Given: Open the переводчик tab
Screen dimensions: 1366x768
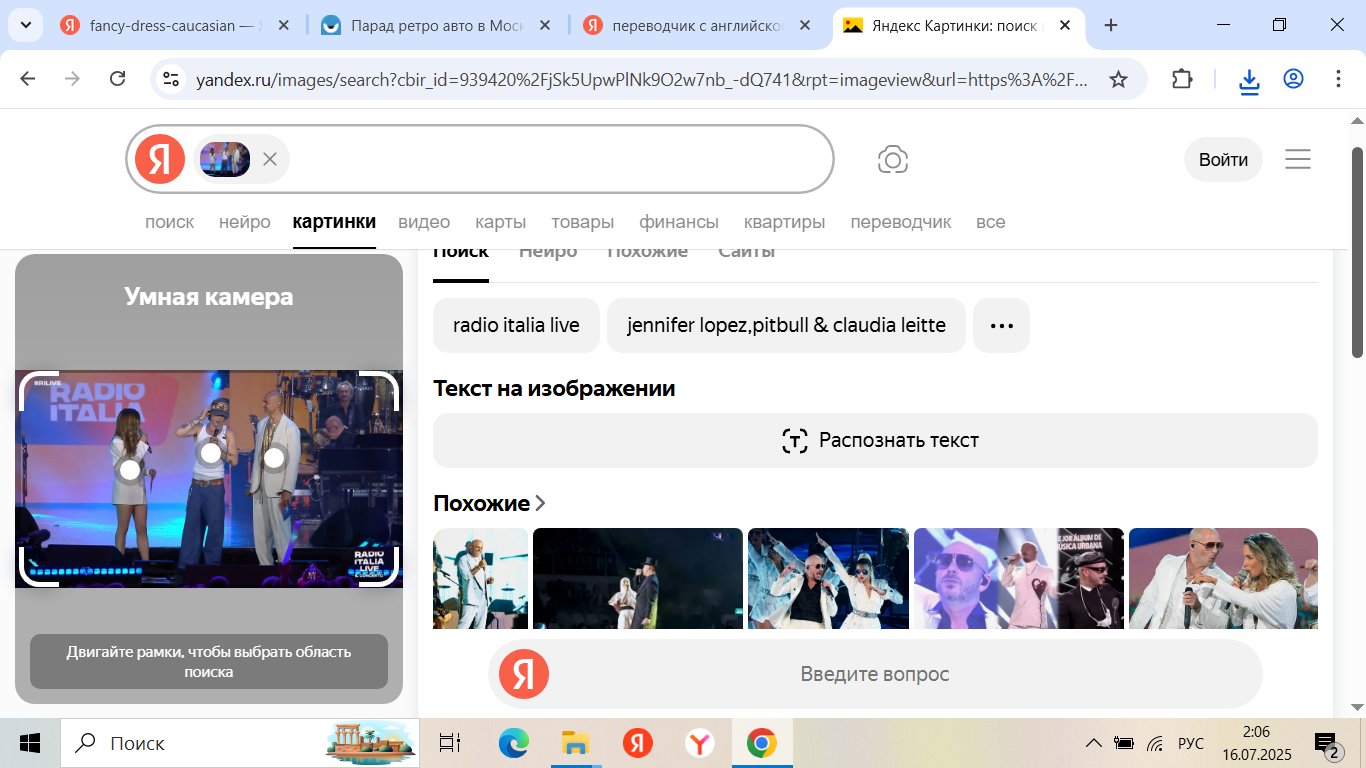Looking at the screenshot, I should 900,222.
